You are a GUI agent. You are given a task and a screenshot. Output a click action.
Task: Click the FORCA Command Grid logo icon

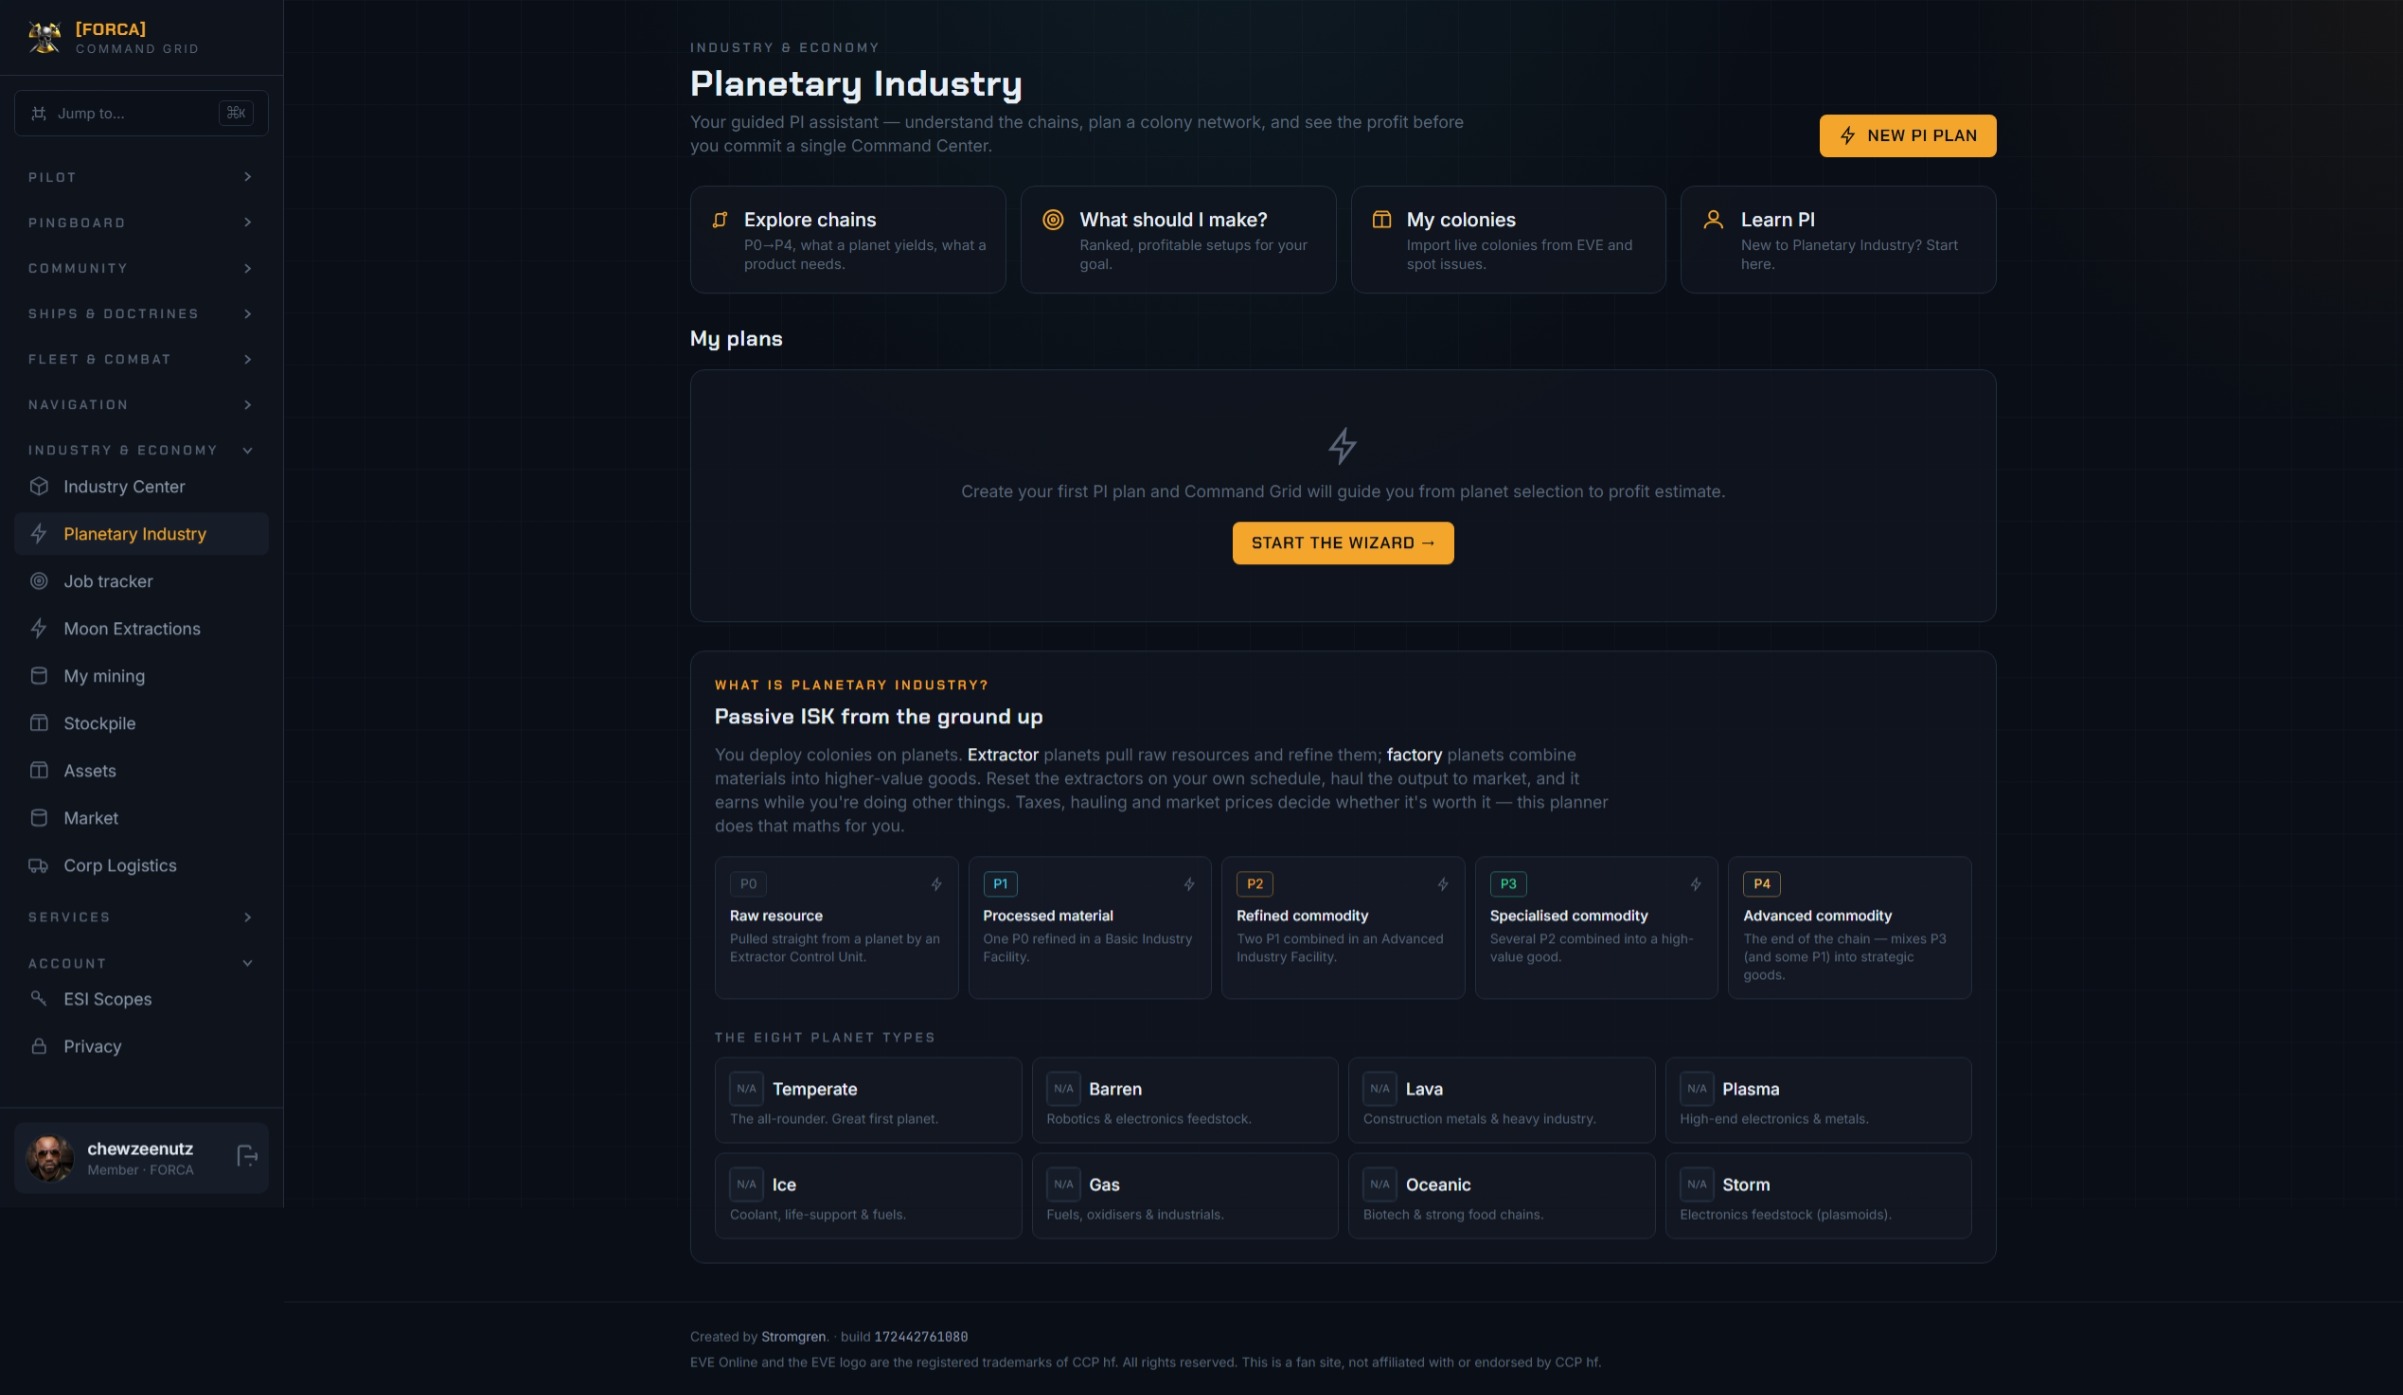tap(44, 37)
